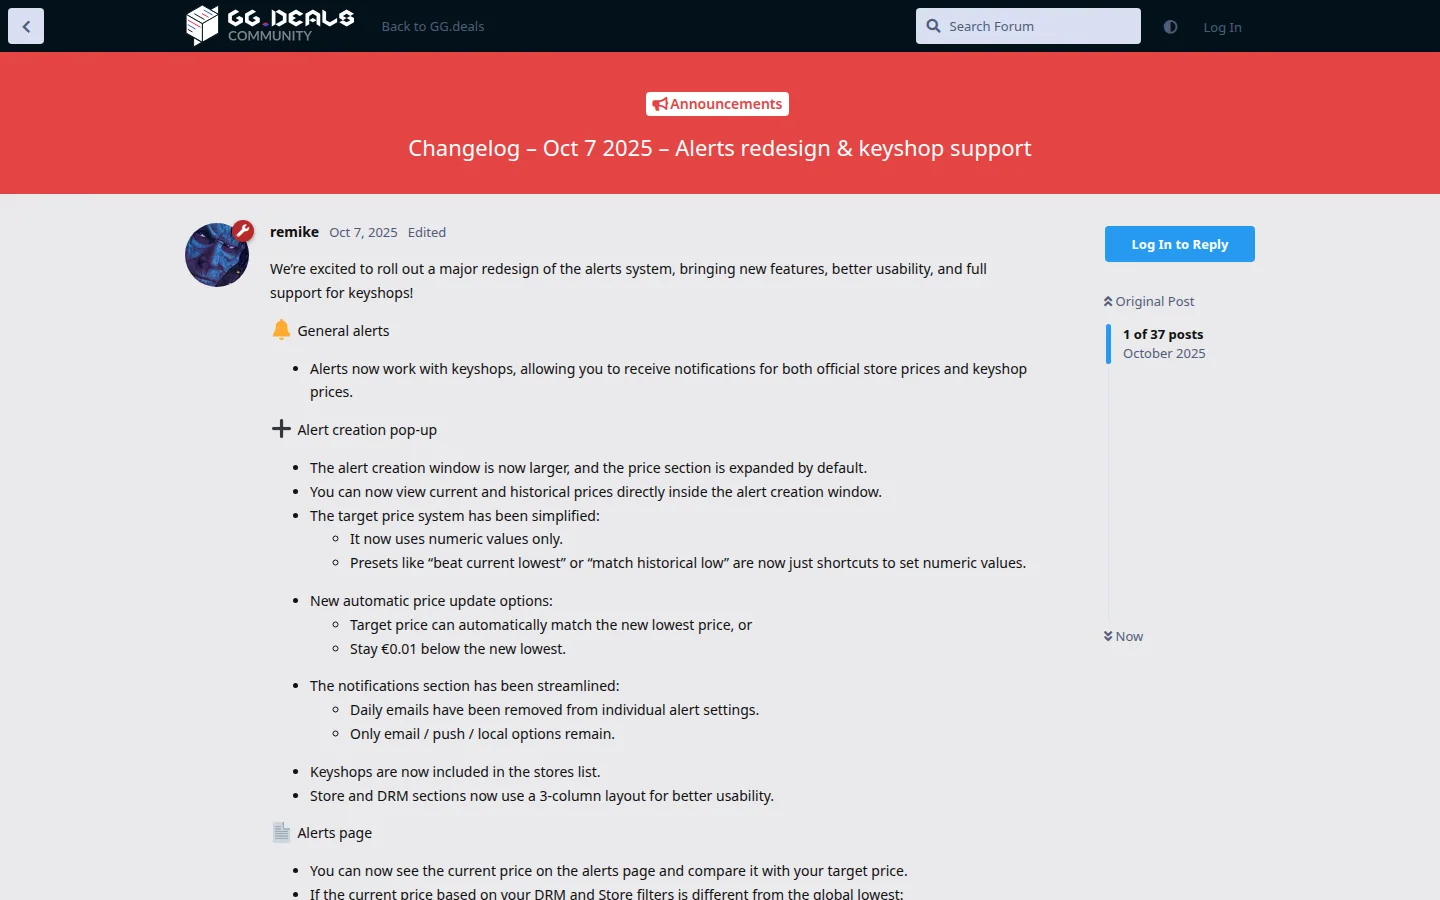Image resolution: width=1440 pixels, height=900 pixels.
Task: Click the "October 2025" scrubber label
Action: point(1164,353)
